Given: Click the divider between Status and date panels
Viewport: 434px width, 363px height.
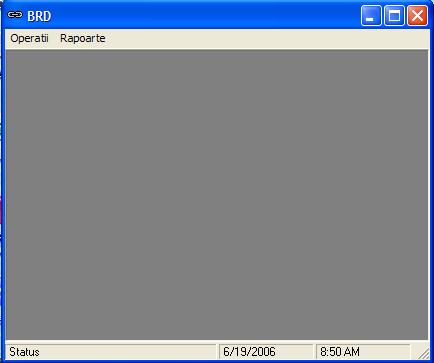Looking at the screenshot, I should (218, 352).
